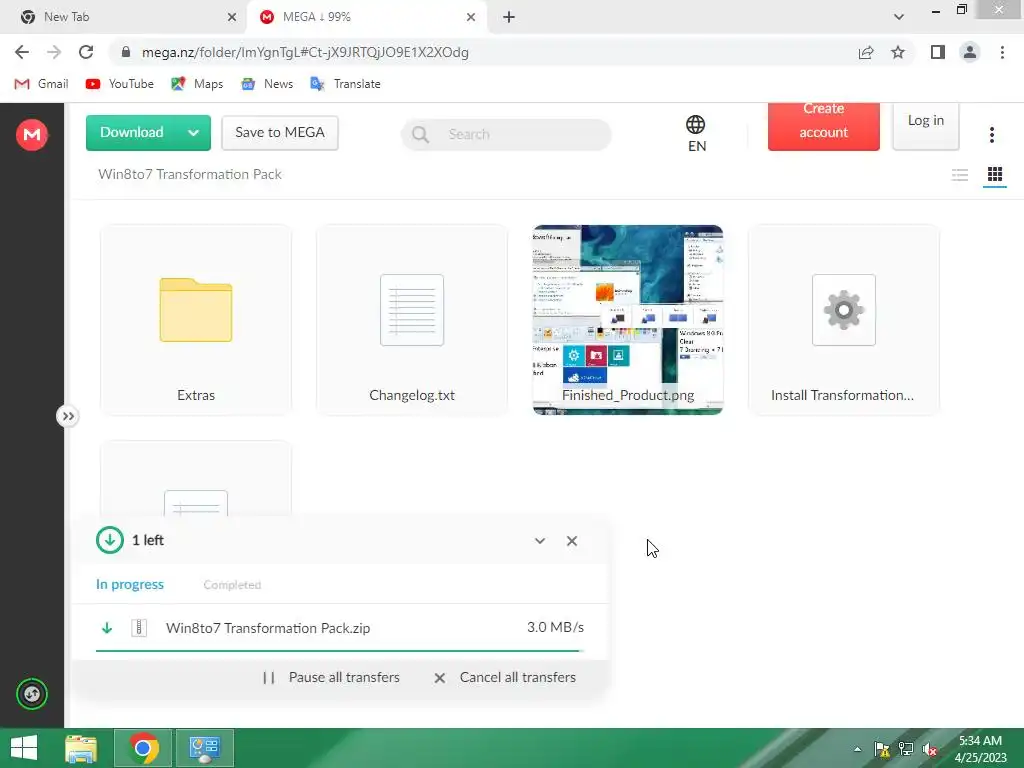1024x768 pixels.
Task: Switch to grid thumbnail view
Action: pos(995,174)
